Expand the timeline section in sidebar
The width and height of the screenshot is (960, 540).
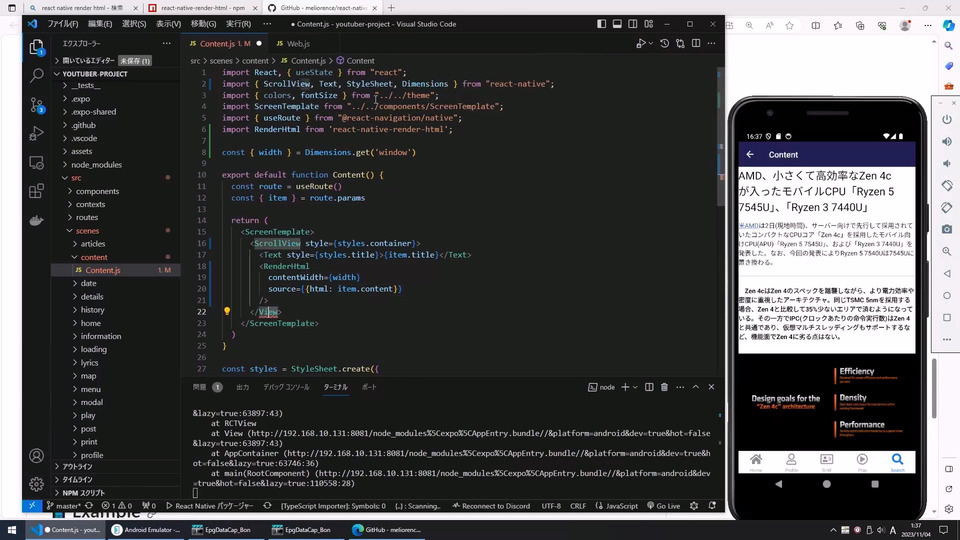coord(77,479)
